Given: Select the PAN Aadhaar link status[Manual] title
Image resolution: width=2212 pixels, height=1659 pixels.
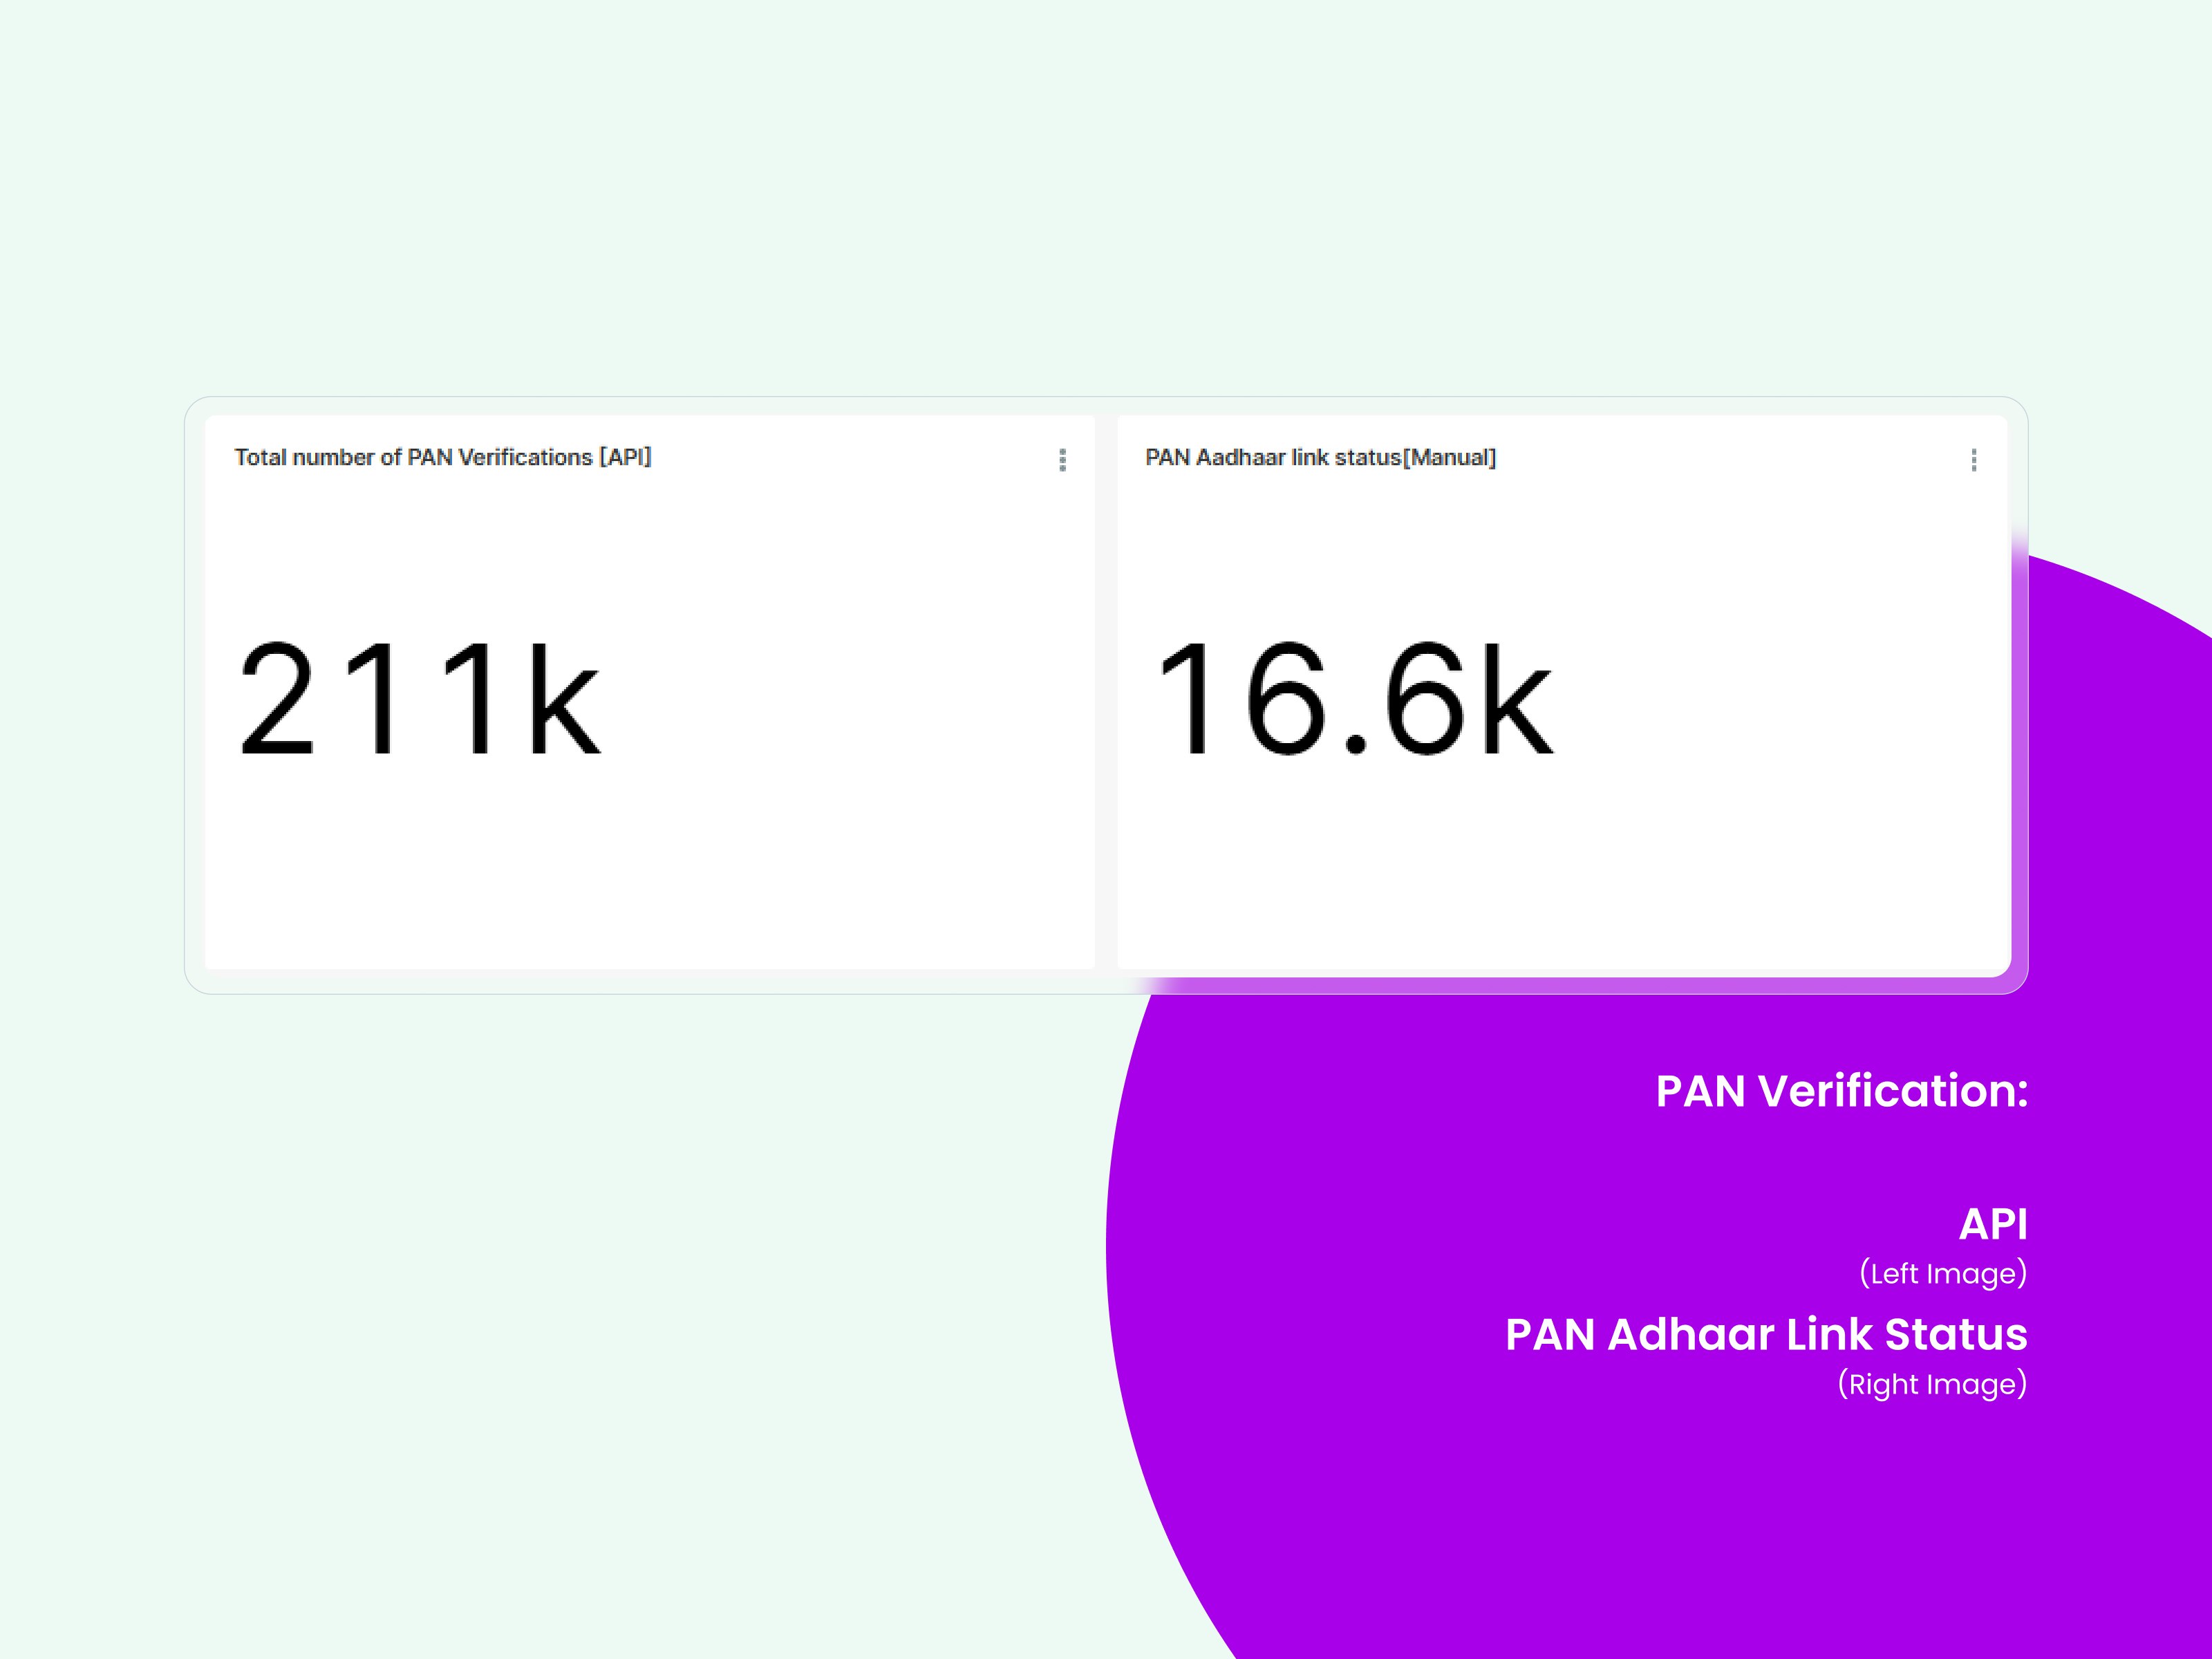Looking at the screenshot, I should coord(1320,457).
